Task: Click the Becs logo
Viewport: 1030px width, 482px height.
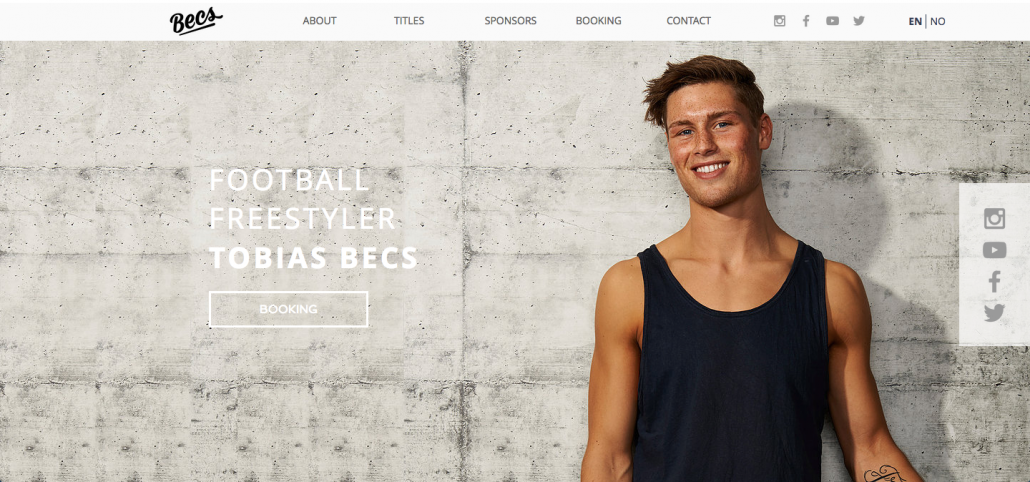Action: pos(196,20)
